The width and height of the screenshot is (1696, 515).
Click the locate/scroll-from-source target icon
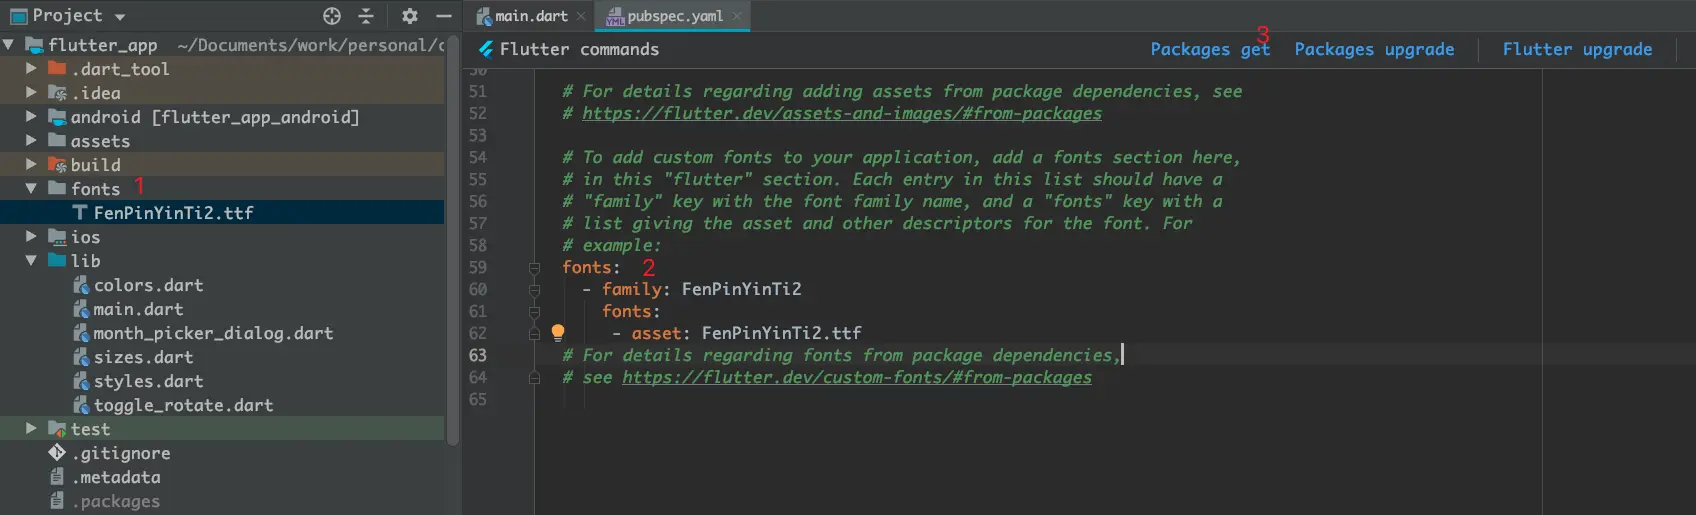coord(332,16)
